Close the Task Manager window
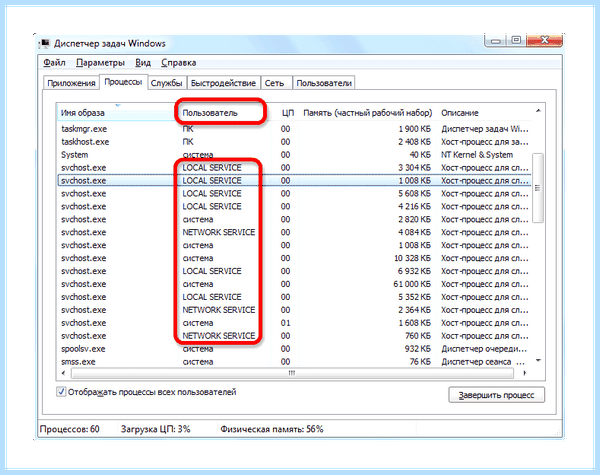 (x=545, y=40)
